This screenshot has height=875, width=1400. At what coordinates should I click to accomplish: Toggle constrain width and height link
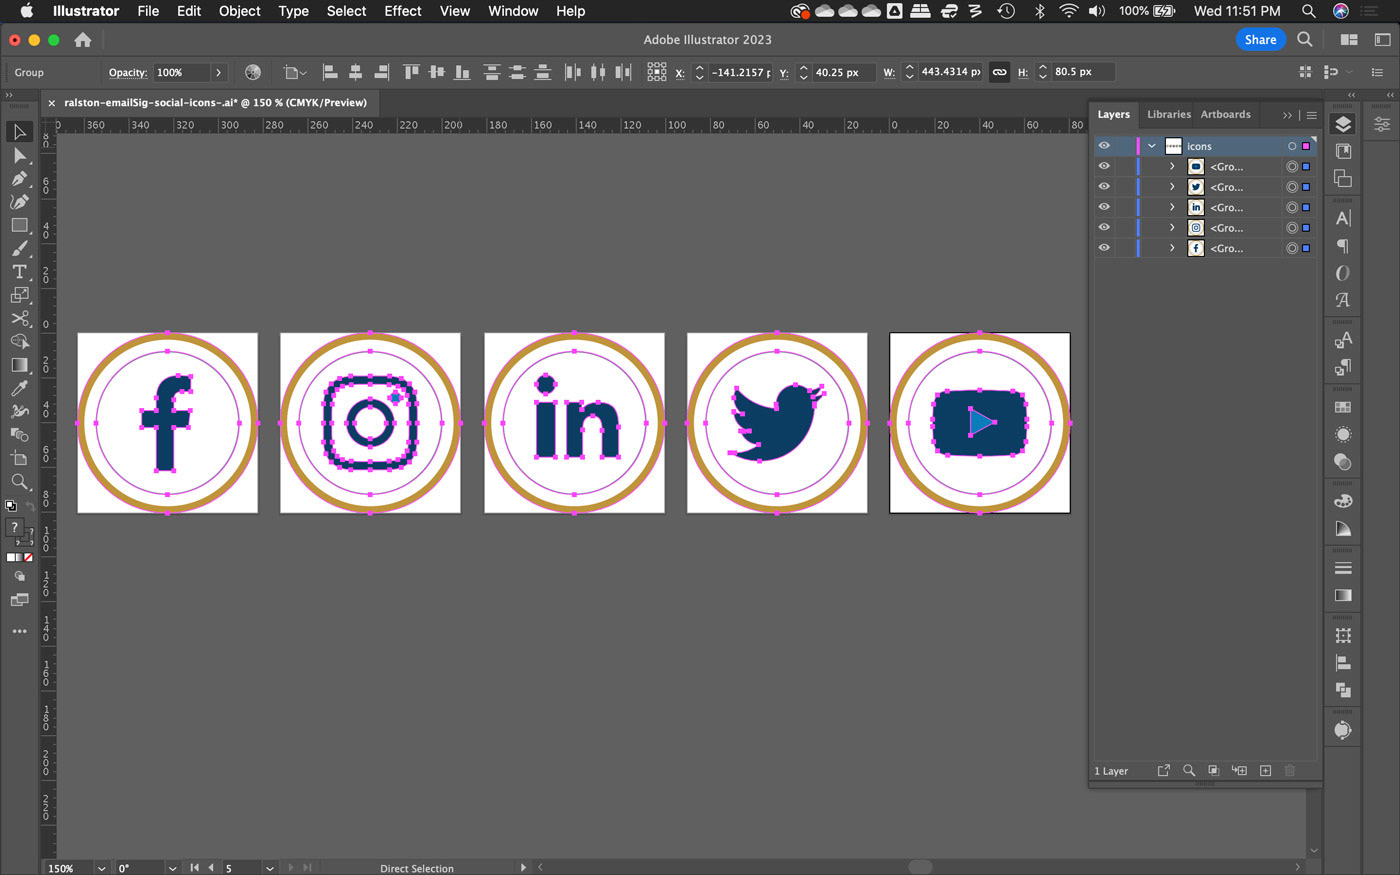tap(999, 72)
